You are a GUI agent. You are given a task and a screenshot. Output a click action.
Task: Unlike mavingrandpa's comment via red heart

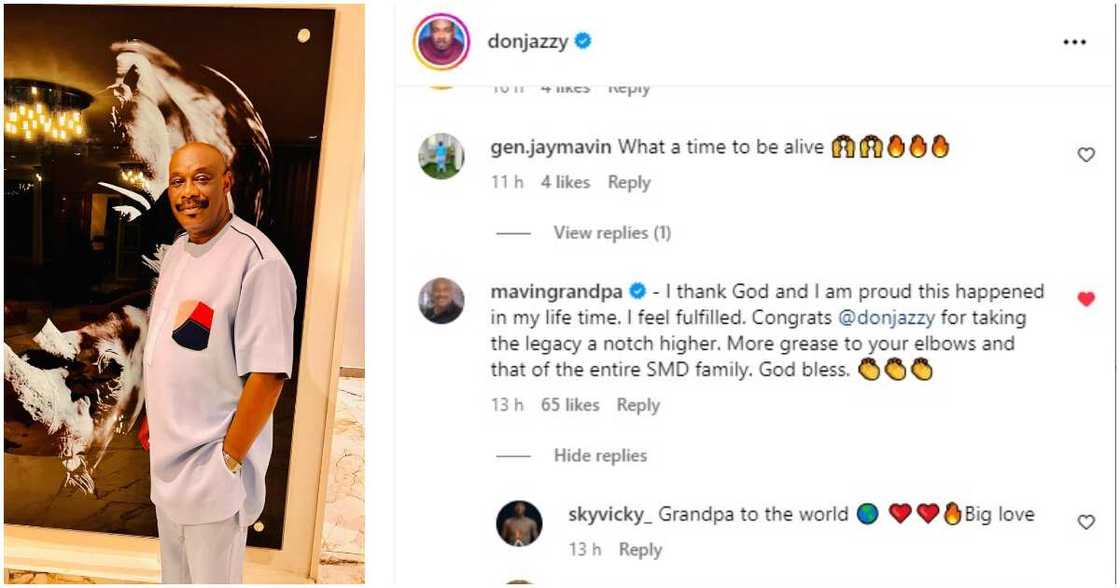point(1086,299)
